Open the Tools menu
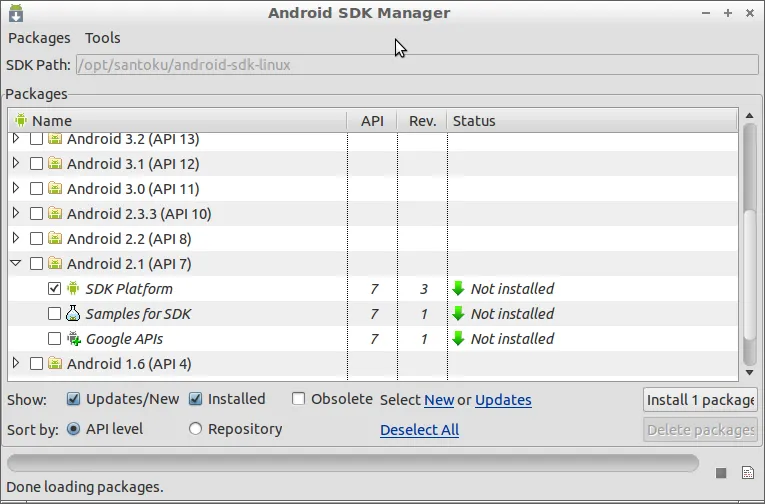The height and width of the screenshot is (504, 765). click(x=102, y=38)
